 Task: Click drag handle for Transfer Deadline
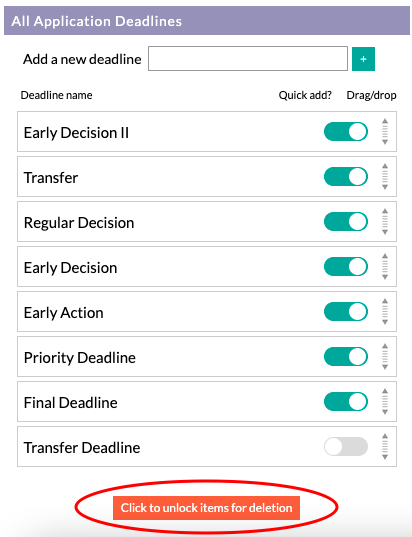tap(385, 446)
